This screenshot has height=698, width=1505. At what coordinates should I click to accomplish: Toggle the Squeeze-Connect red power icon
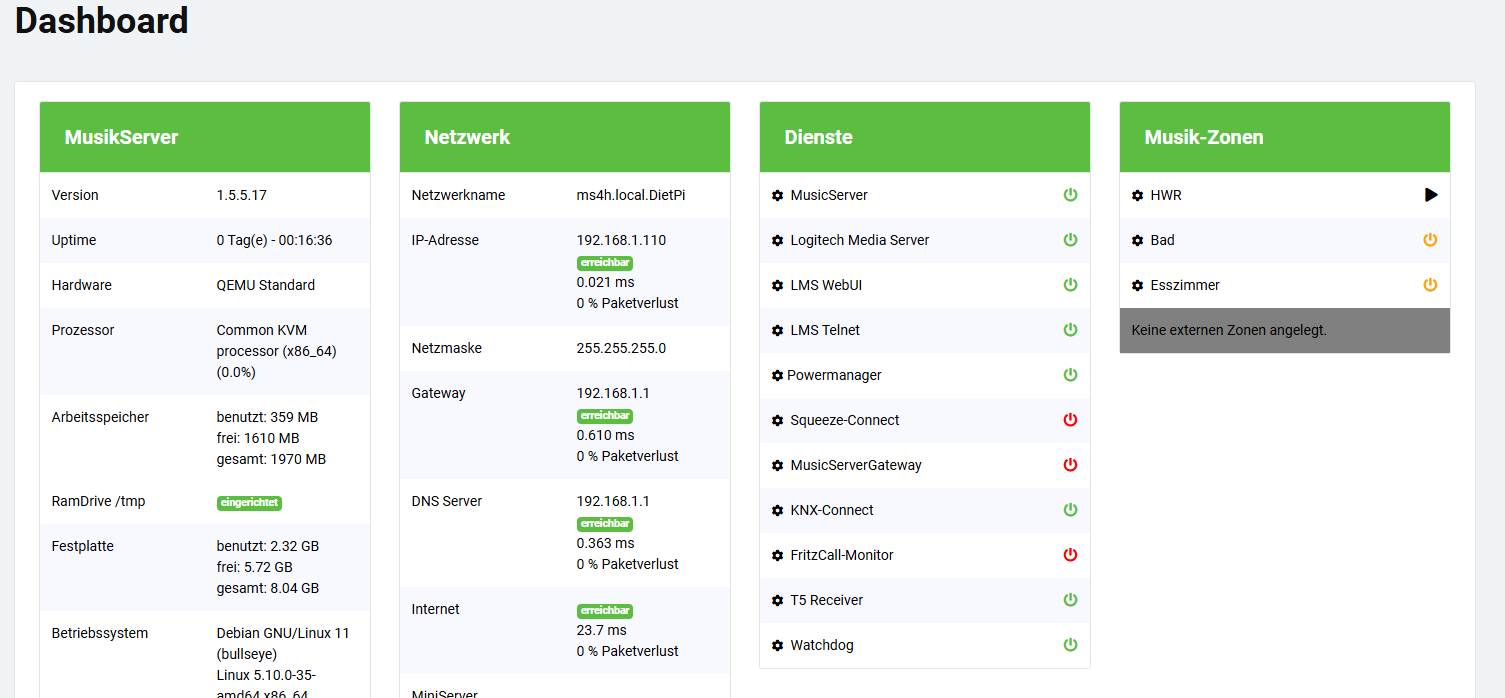pos(1070,420)
